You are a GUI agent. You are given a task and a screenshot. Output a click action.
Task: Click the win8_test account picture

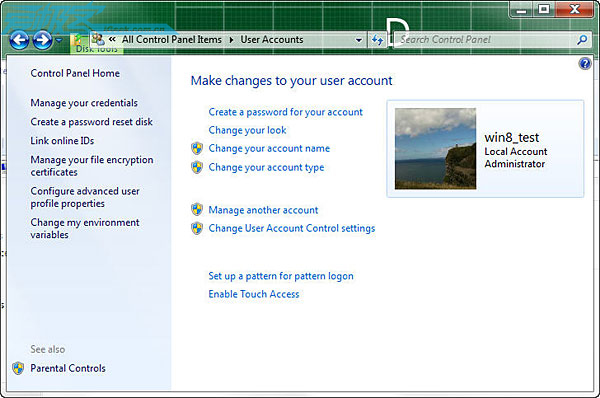click(435, 149)
